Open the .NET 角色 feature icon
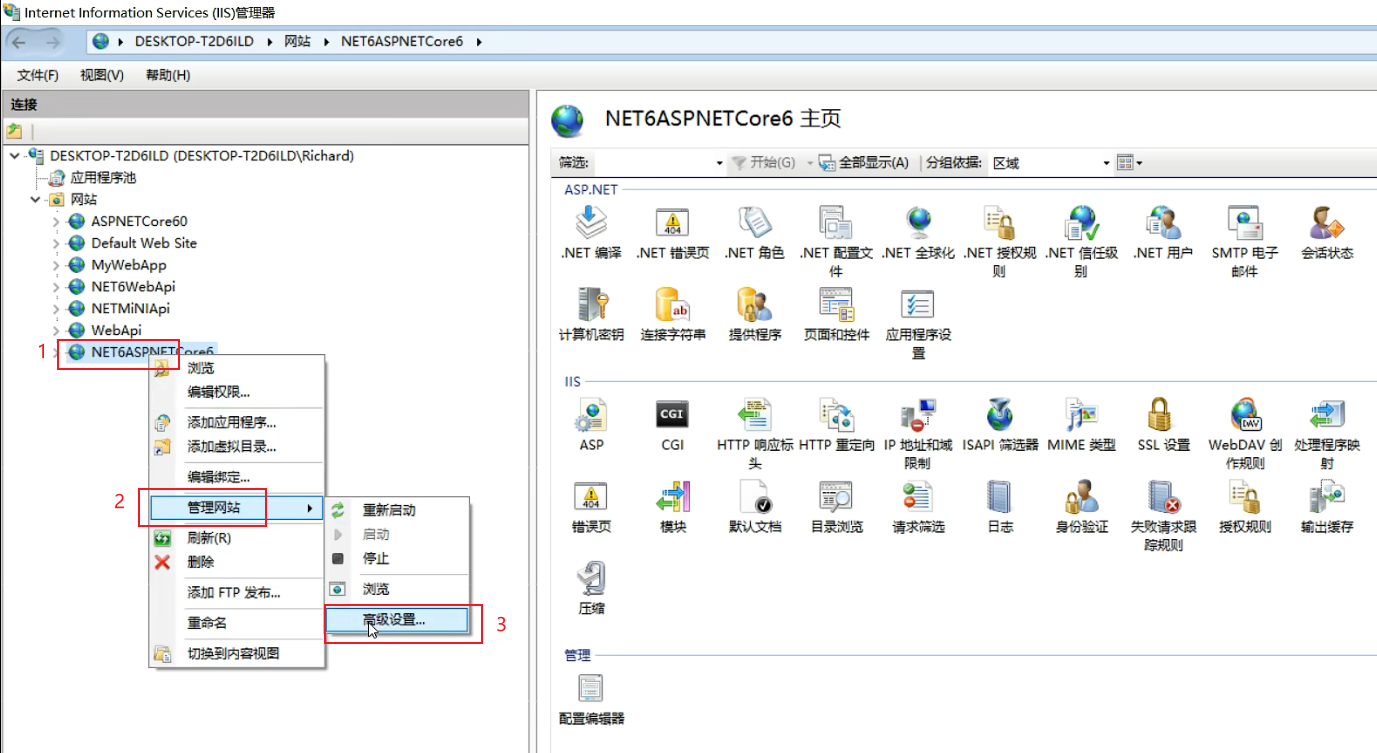Screen dimensions: 1377x753 754,223
